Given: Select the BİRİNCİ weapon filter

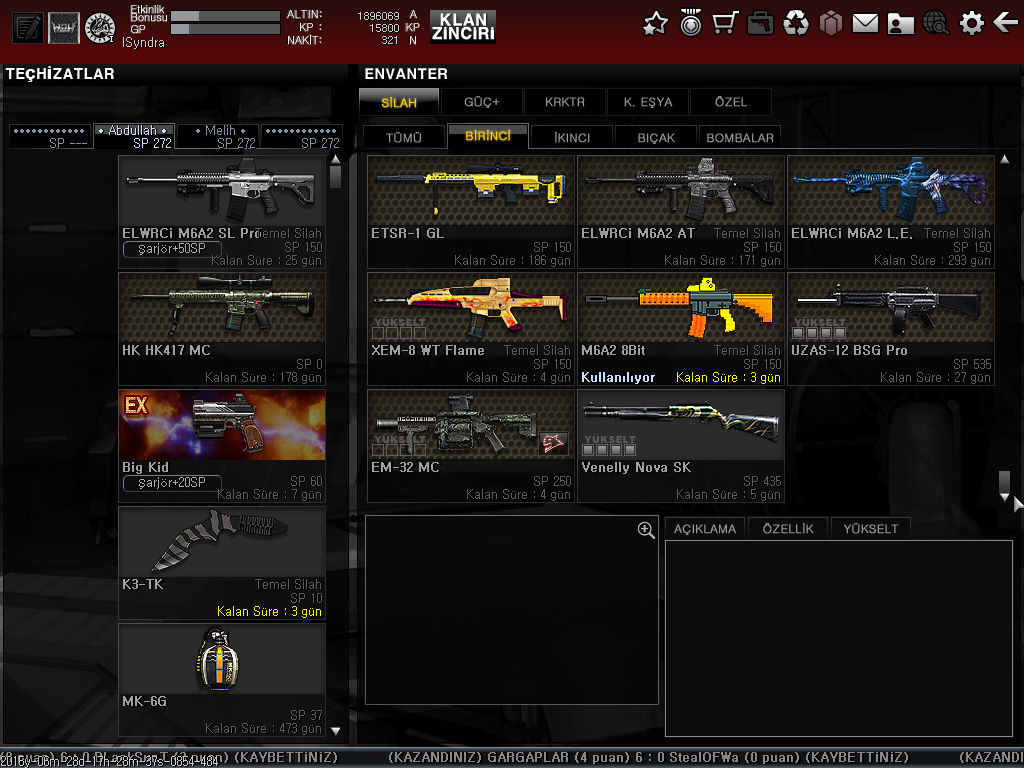Looking at the screenshot, I should 488,136.
